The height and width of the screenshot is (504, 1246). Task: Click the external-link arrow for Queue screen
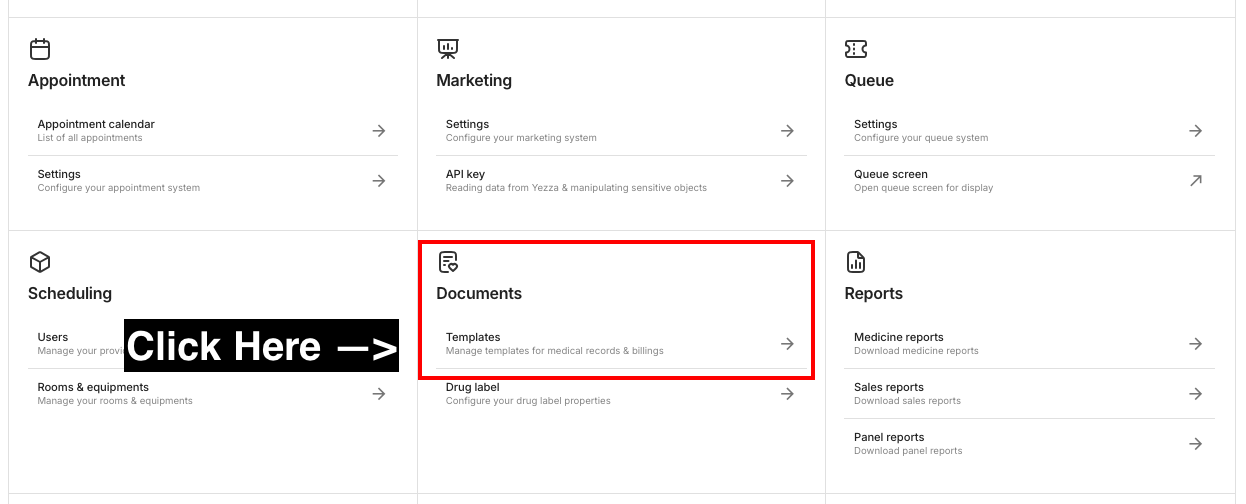[x=1195, y=181]
